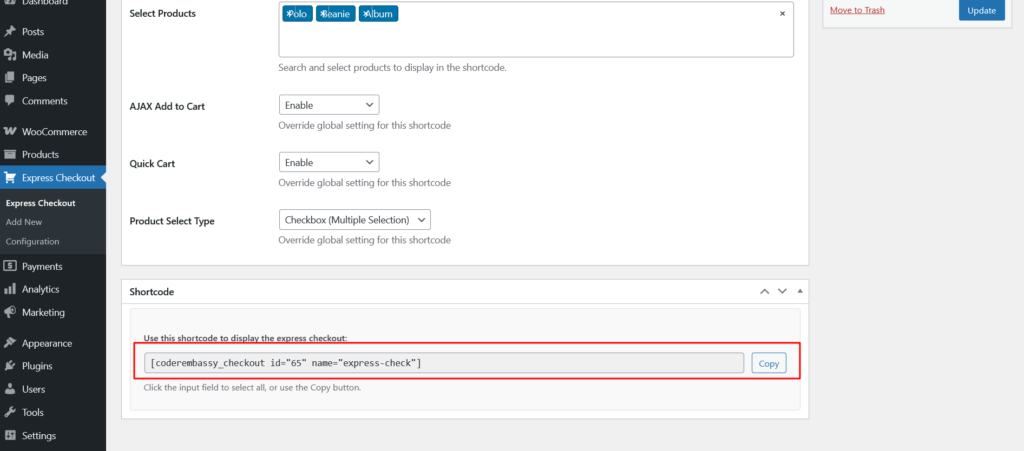Remove the Album product tag
1024x451 pixels.
pyautogui.click(x=366, y=14)
